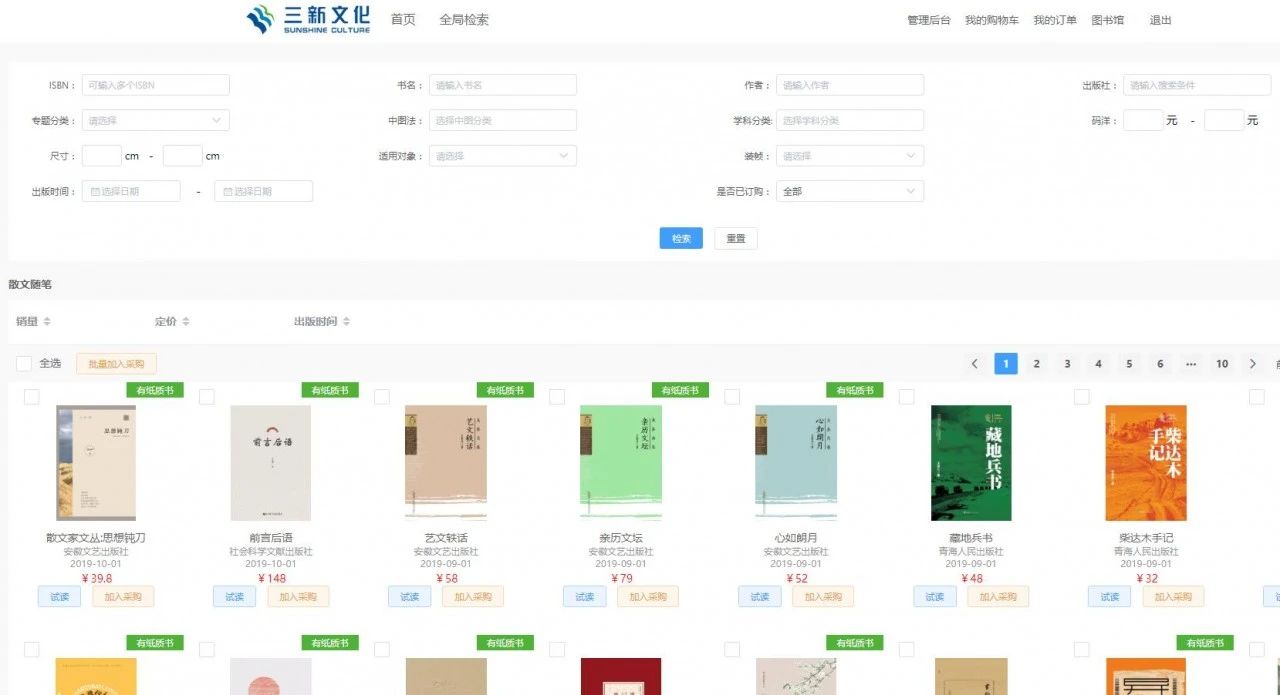Image resolution: width=1280 pixels, height=695 pixels.
Task: Open 亲历文坛 book cover thumbnail
Action: pyautogui.click(x=621, y=463)
